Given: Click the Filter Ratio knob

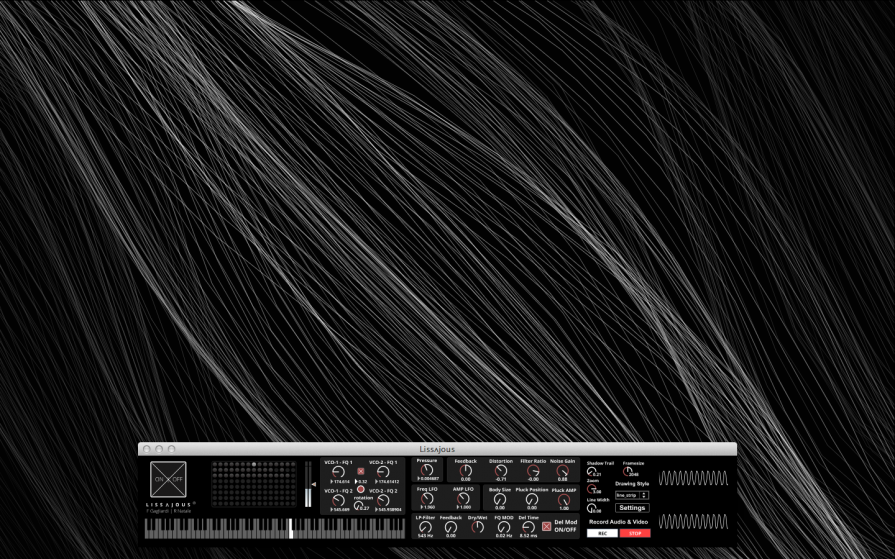Looking at the screenshot, I should 533,470.
